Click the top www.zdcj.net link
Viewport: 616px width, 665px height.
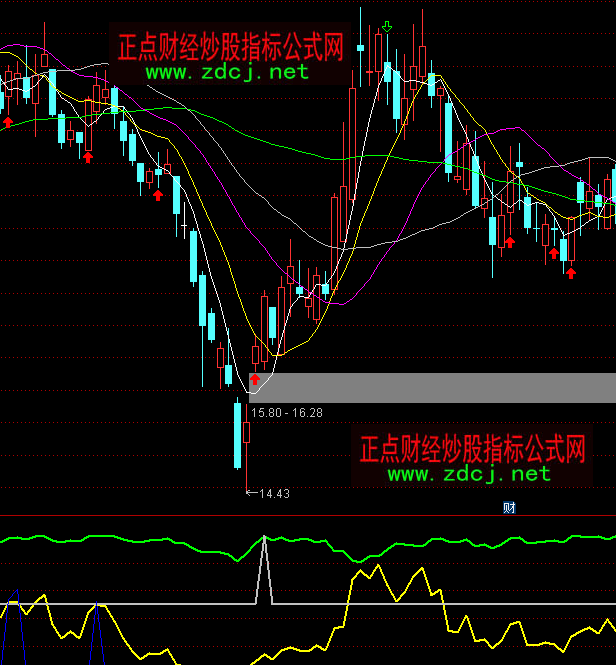(x=227, y=72)
